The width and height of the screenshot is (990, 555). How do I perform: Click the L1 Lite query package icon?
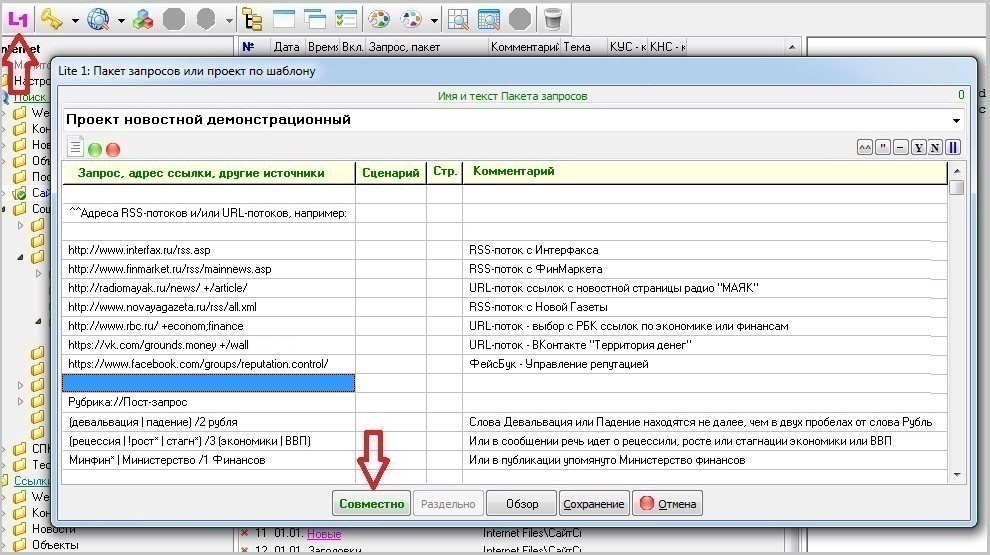(18, 18)
